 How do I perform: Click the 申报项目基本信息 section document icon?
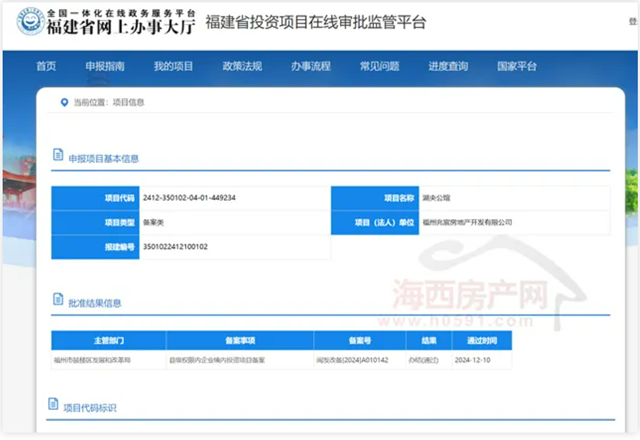57,157
